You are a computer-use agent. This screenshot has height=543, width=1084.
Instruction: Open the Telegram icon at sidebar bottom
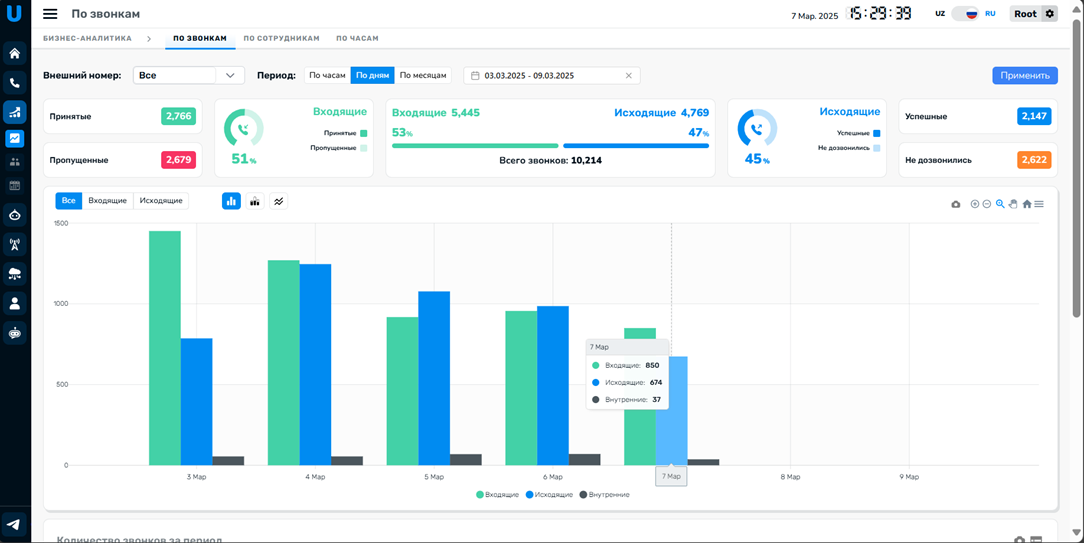pyautogui.click(x=14, y=524)
